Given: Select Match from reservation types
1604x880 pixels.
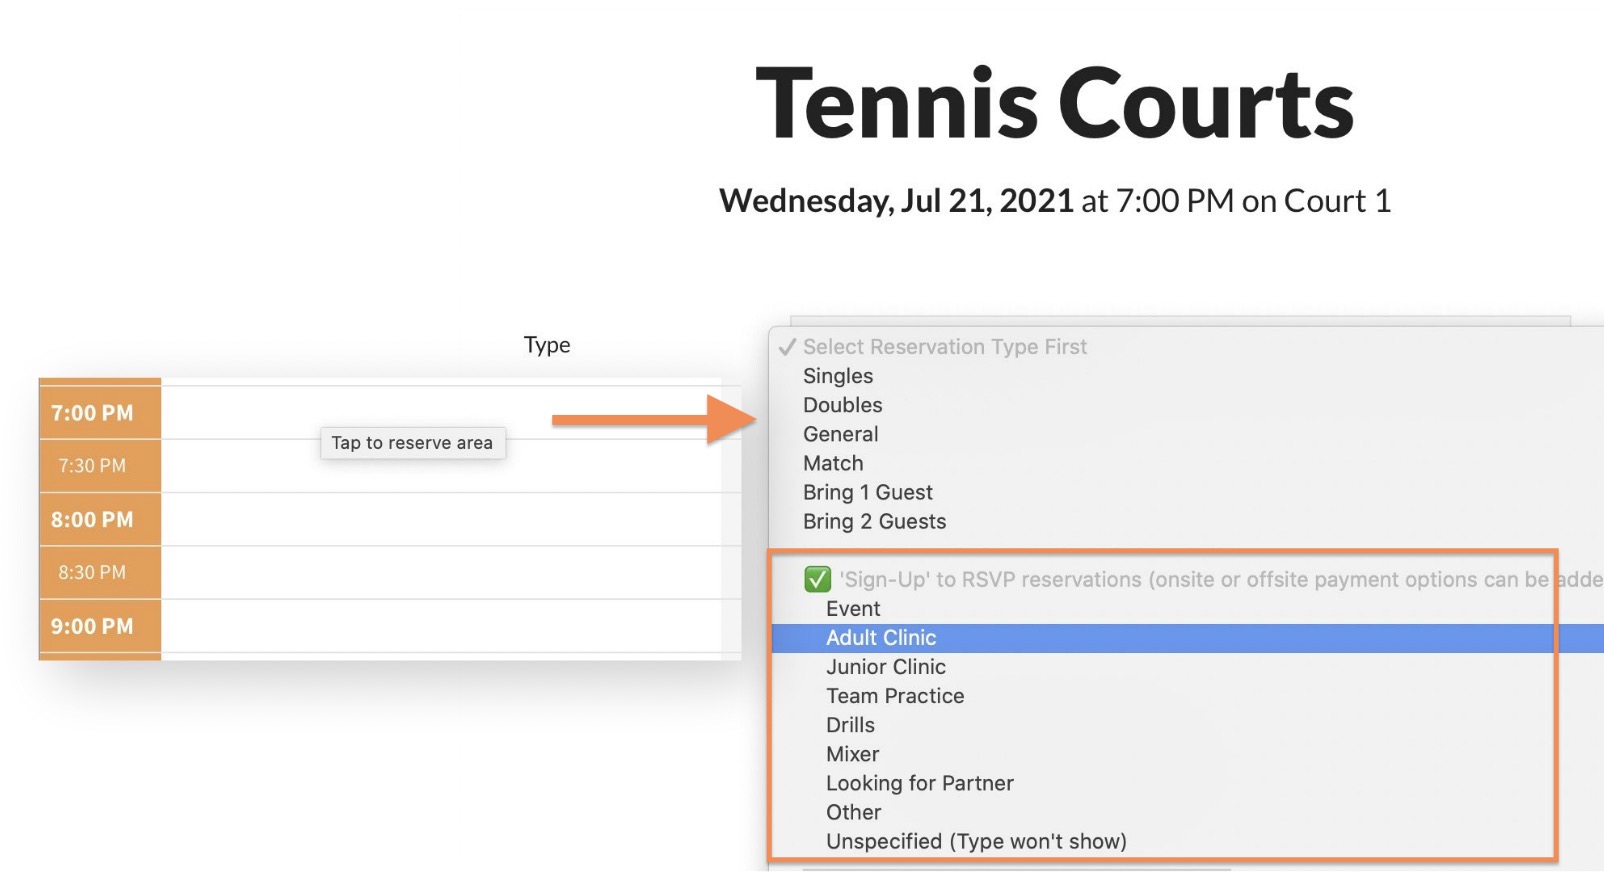Looking at the screenshot, I should [x=833, y=463].
